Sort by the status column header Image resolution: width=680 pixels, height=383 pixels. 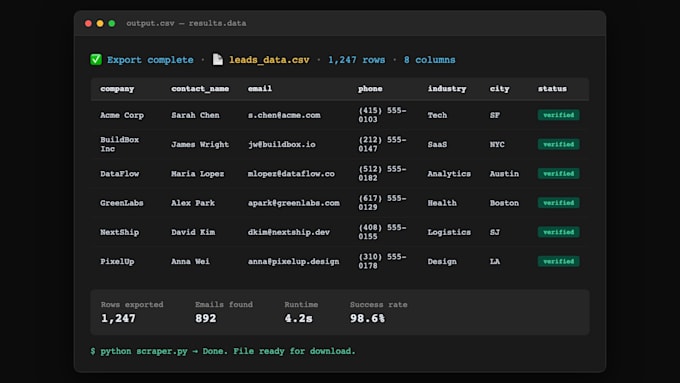[x=552, y=88]
